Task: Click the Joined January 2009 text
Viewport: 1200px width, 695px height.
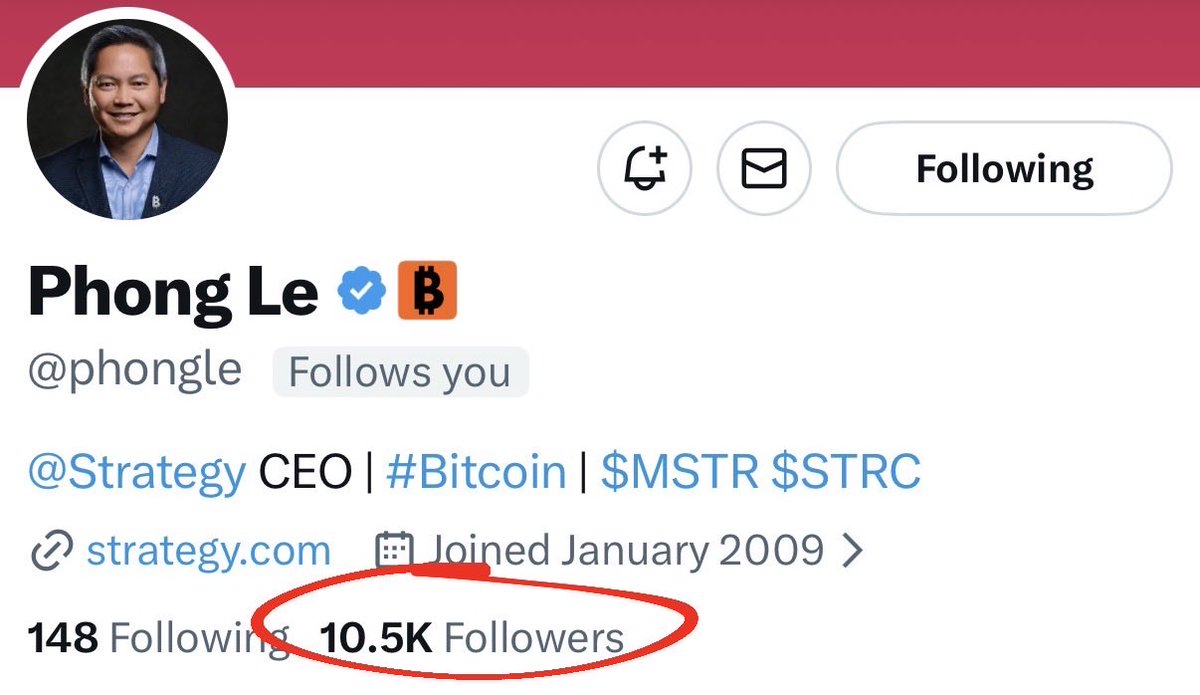Action: coord(626,551)
